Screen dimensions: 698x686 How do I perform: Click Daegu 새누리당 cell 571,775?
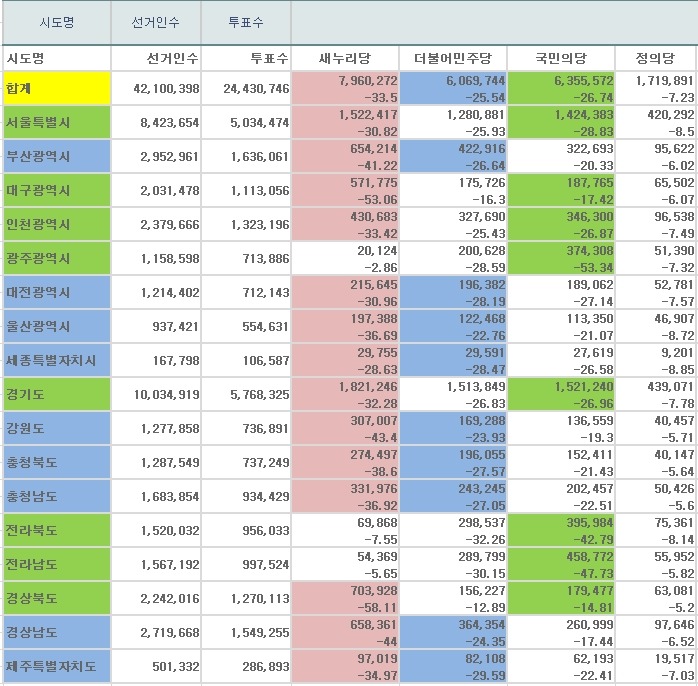[345, 191]
